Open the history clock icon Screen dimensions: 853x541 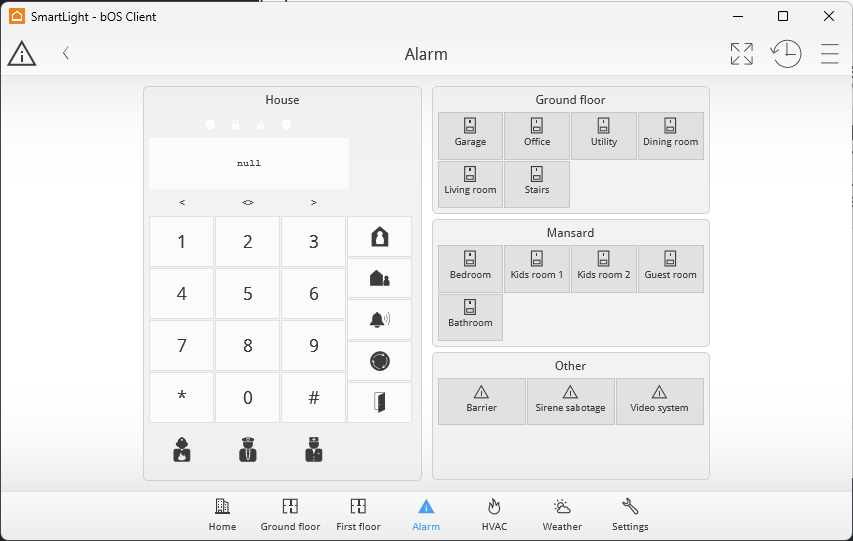tap(786, 53)
